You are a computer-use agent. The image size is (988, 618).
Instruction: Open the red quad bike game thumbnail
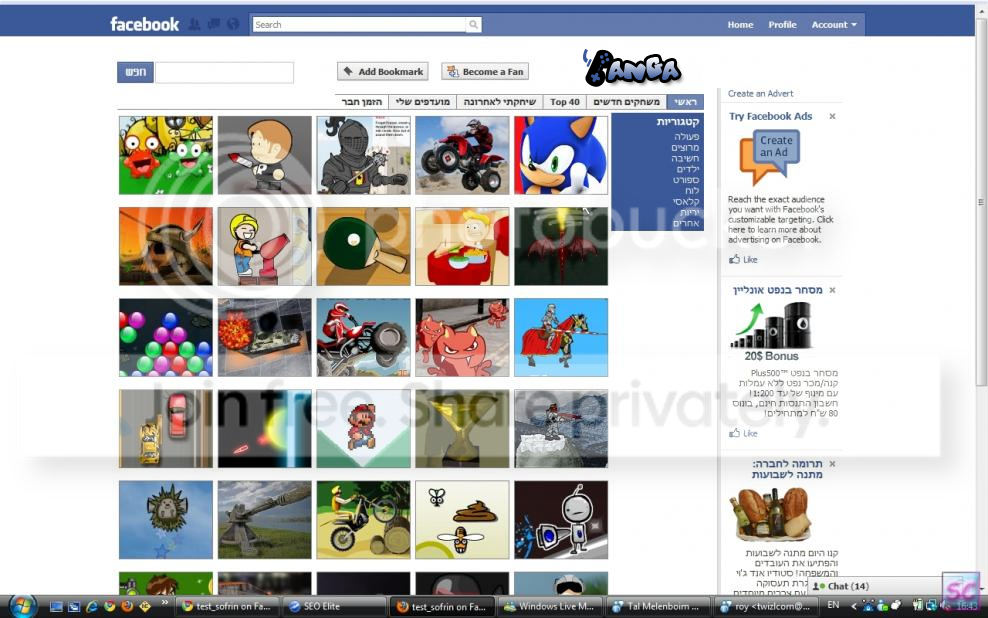point(462,155)
